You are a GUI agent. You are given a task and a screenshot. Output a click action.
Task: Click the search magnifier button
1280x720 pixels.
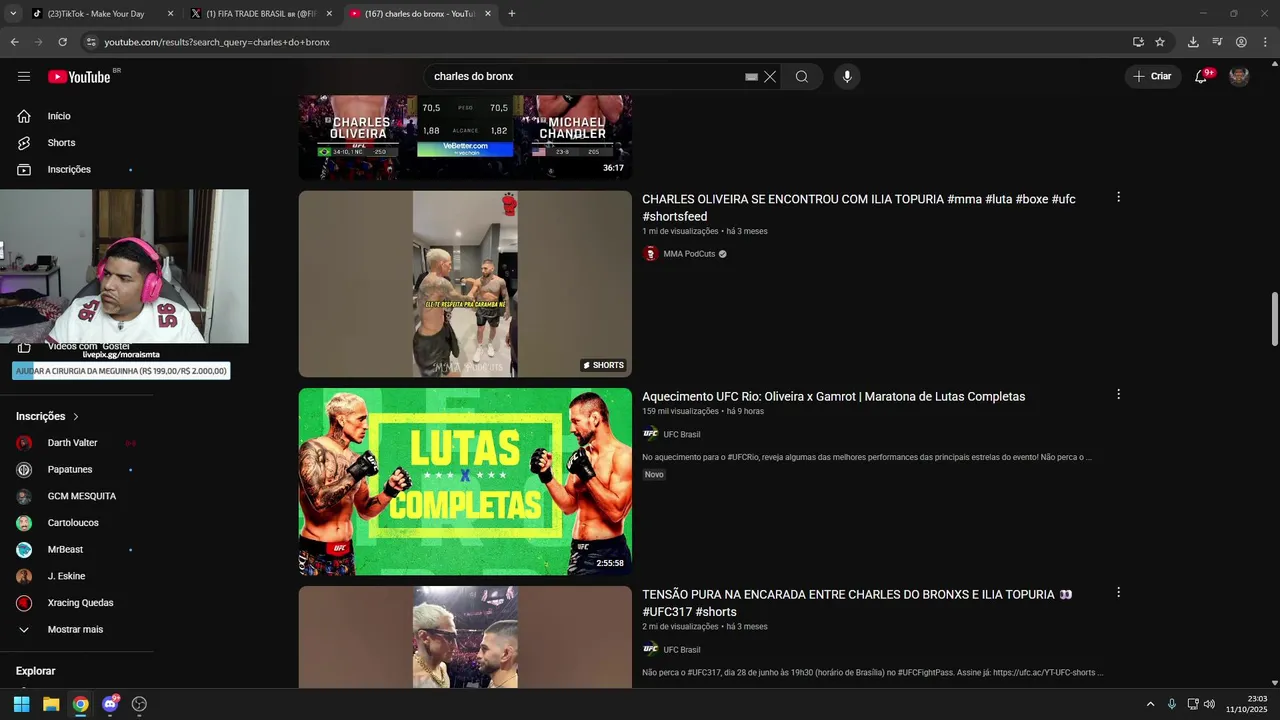[802, 77]
